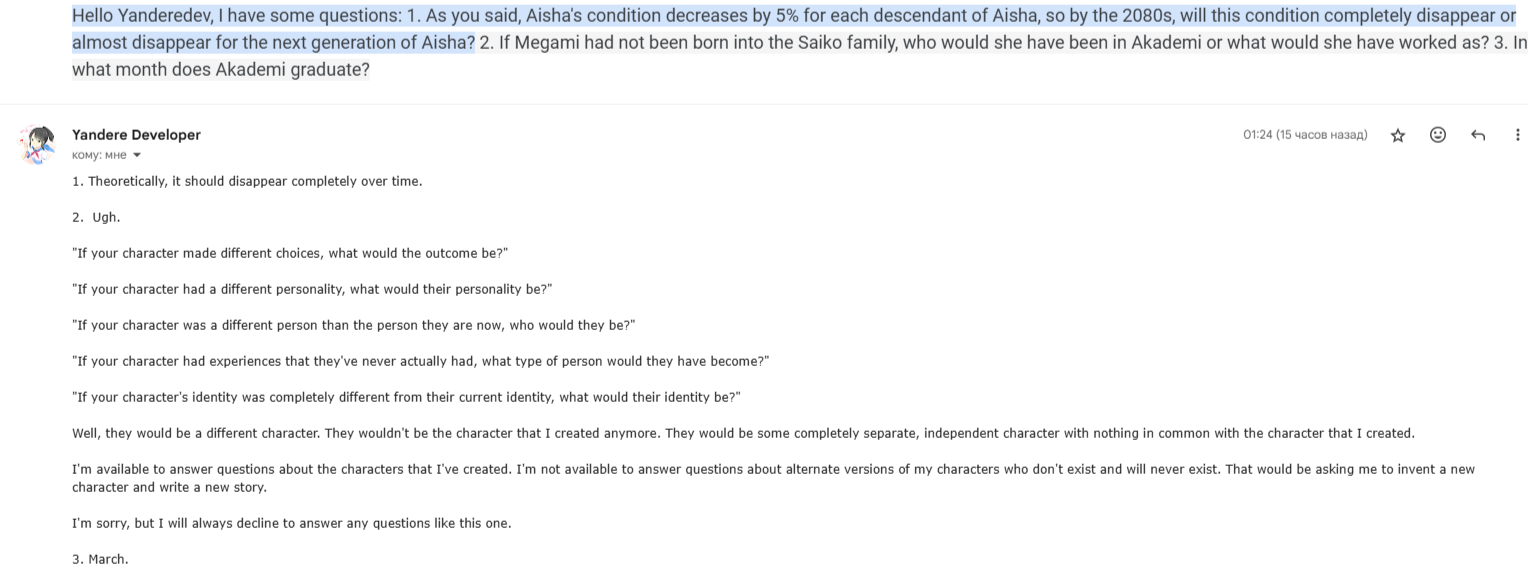Click the sender's avatar picture

(38, 144)
